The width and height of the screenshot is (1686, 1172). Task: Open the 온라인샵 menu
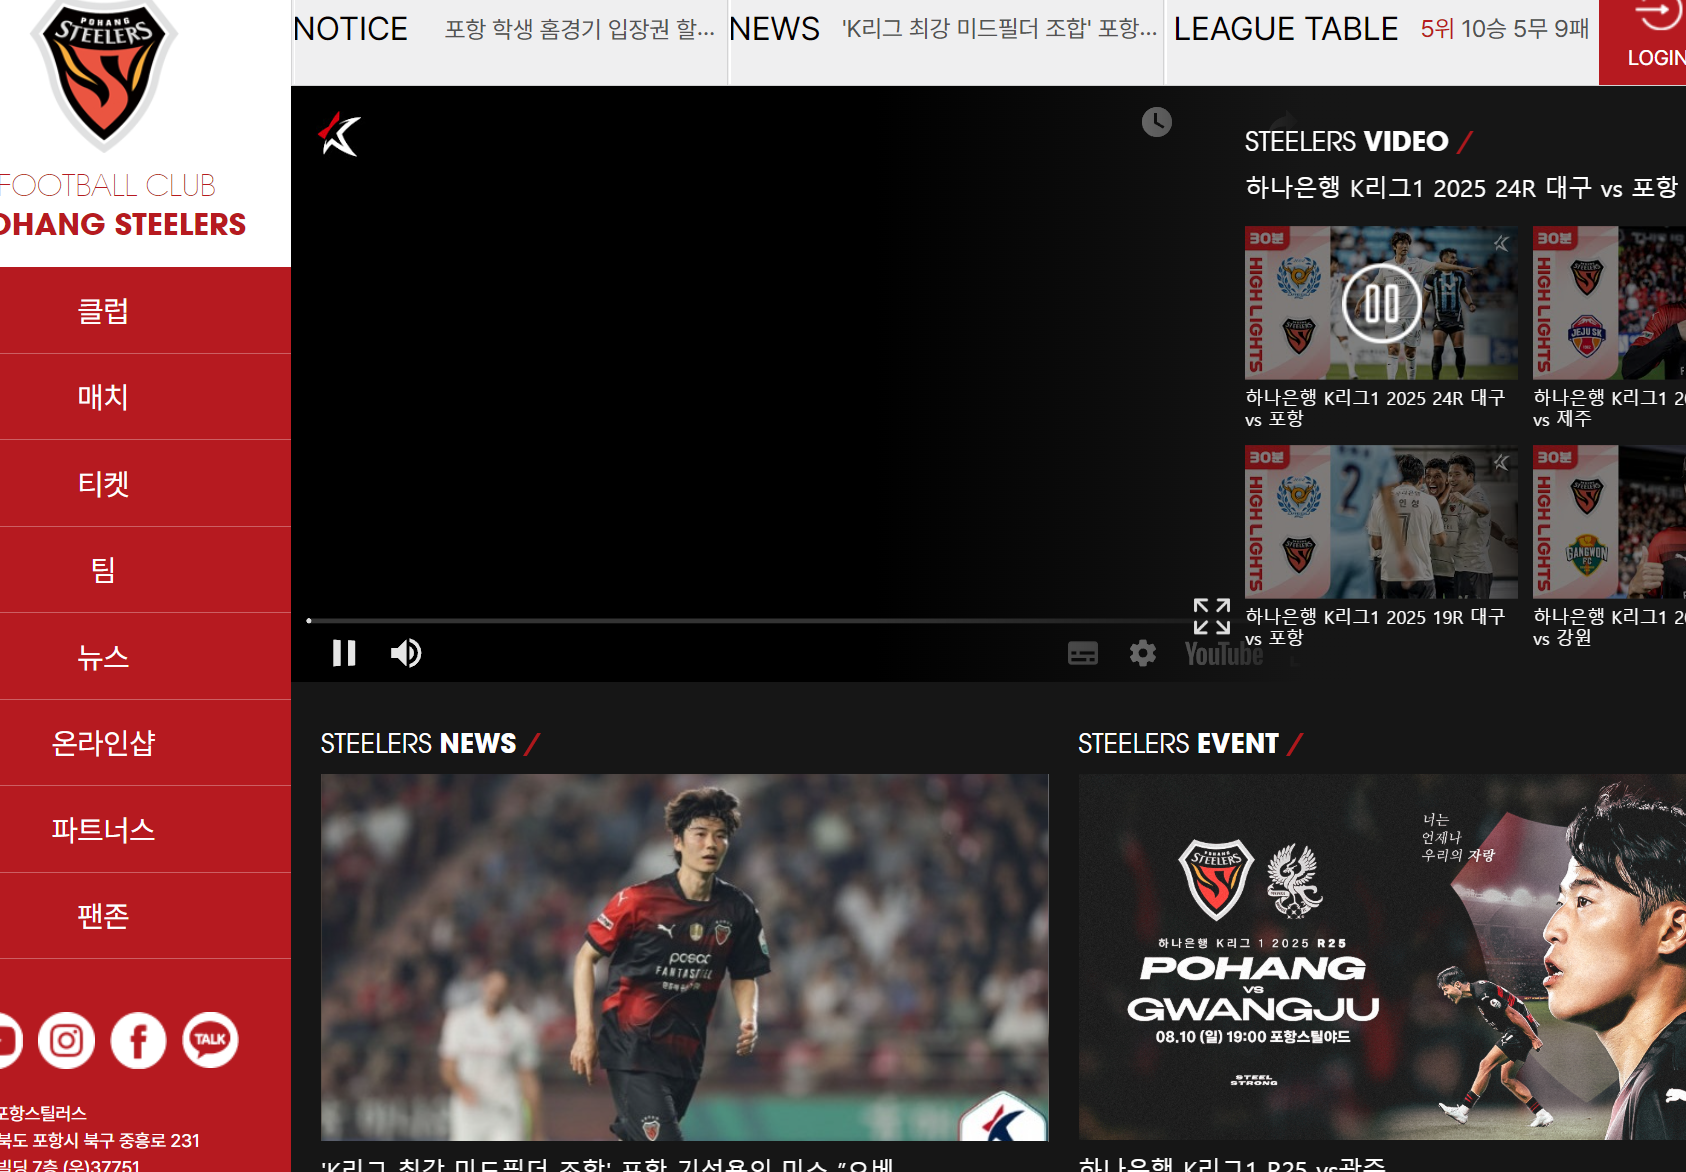coord(104,743)
